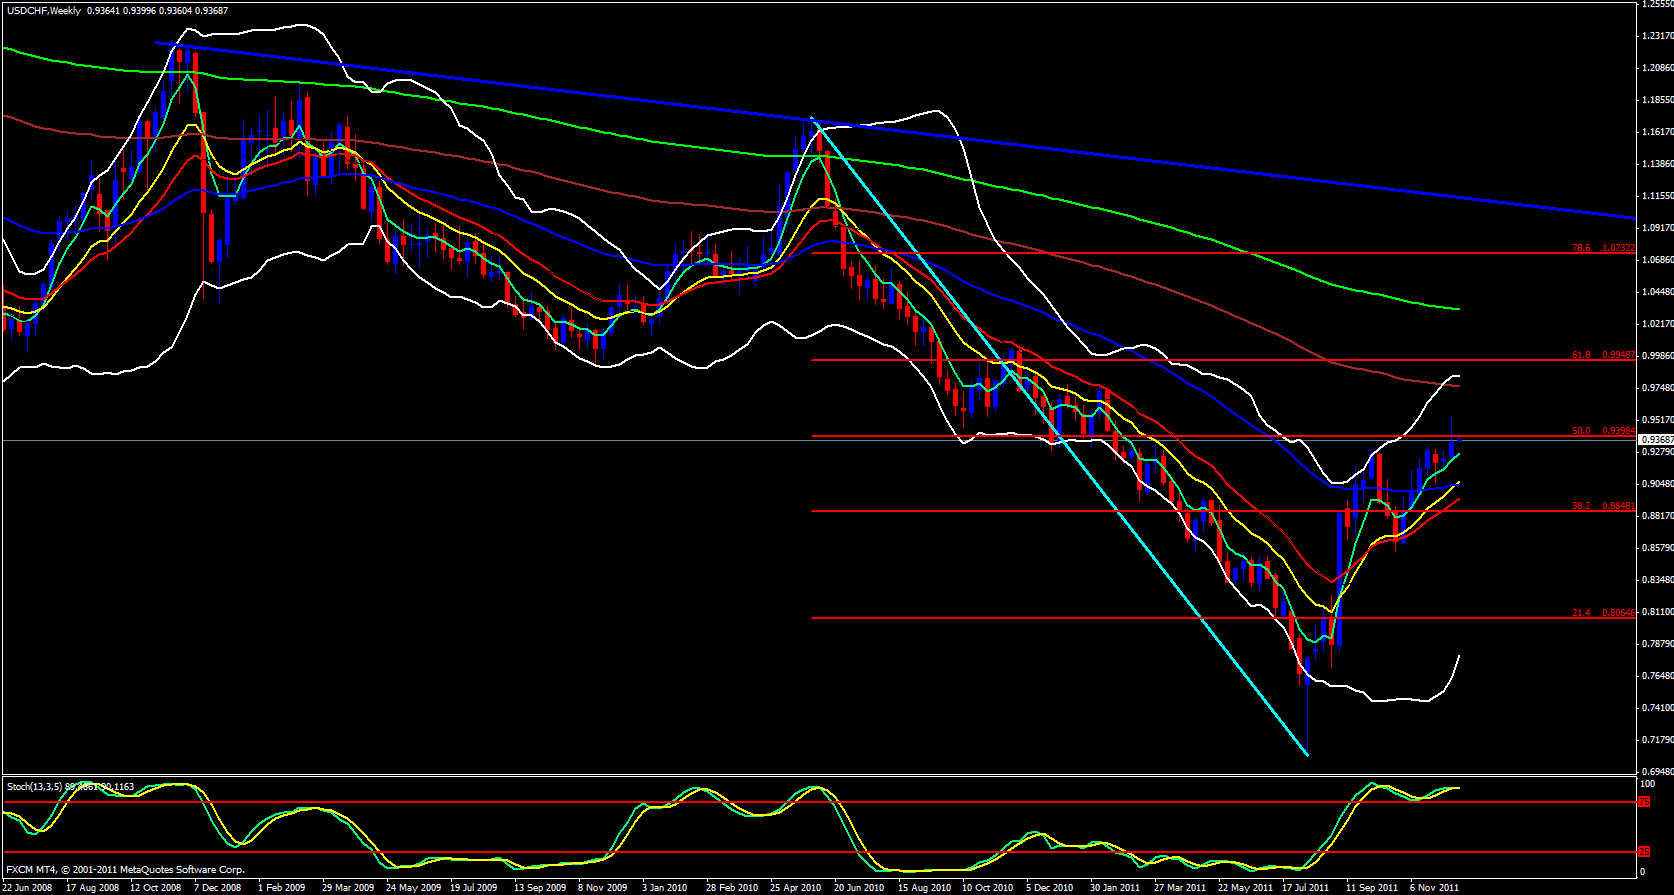Click the red 25 stochastic level tag

tap(1643, 852)
